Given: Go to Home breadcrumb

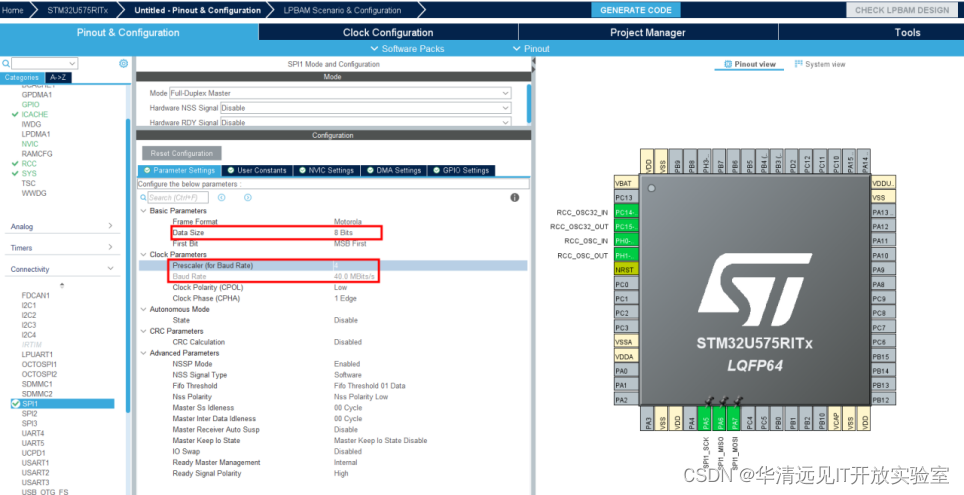Looking at the screenshot, I should click(12, 10).
